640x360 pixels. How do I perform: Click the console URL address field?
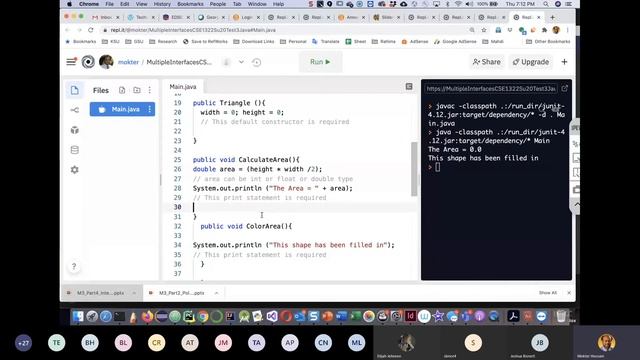point(491,89)
